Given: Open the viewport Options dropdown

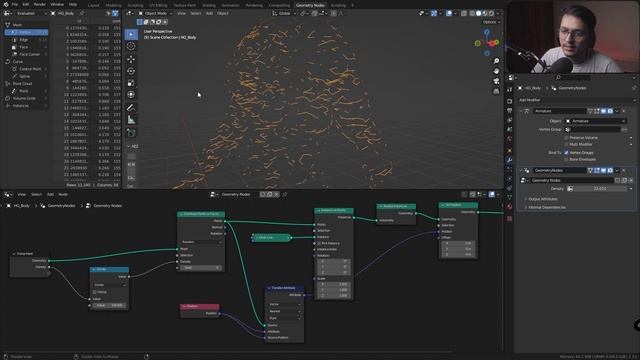Looking at the screenshot, I should coord(491,22).
